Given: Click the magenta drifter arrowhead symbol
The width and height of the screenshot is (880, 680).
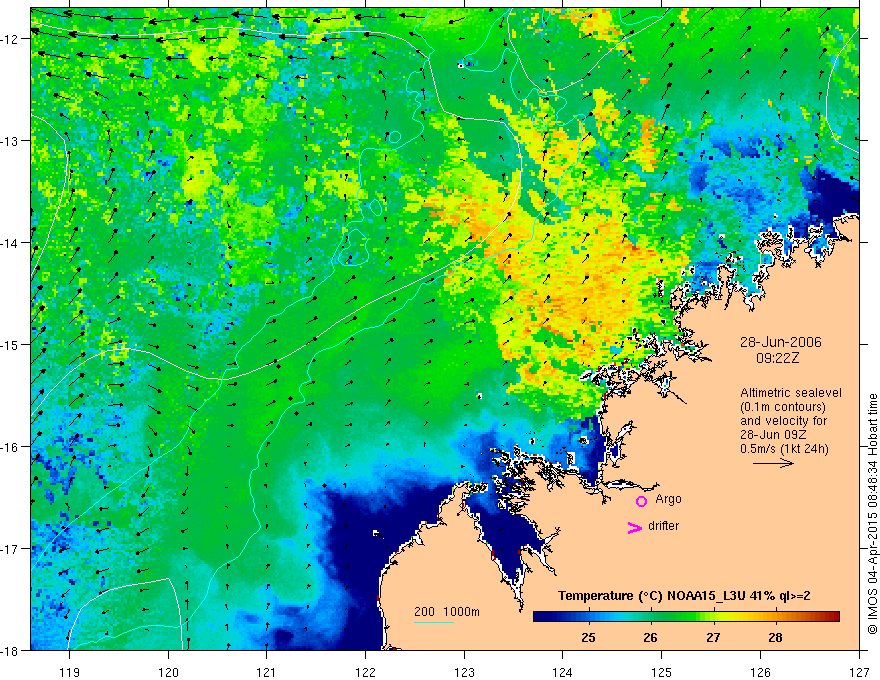Looking at the screenshot, I should point(635,527).
